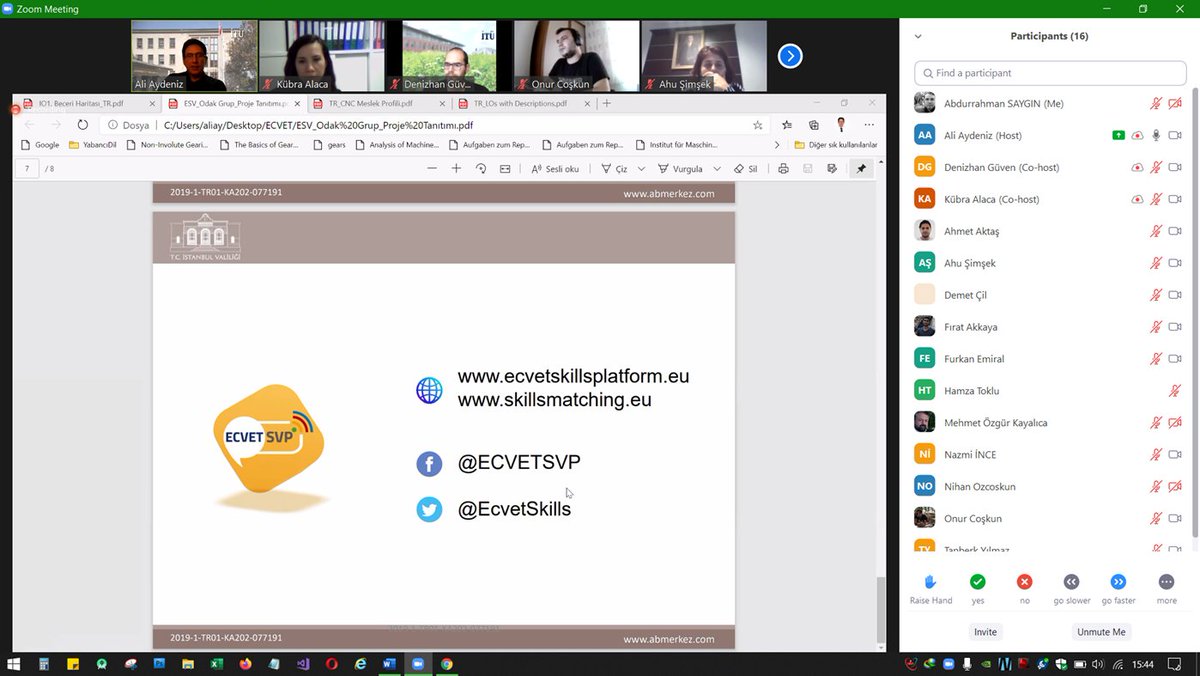Viewport: 1200px width, 676px height.
Task: Click the PDF vertical scrollbar thumb
Action: [880, 611]
